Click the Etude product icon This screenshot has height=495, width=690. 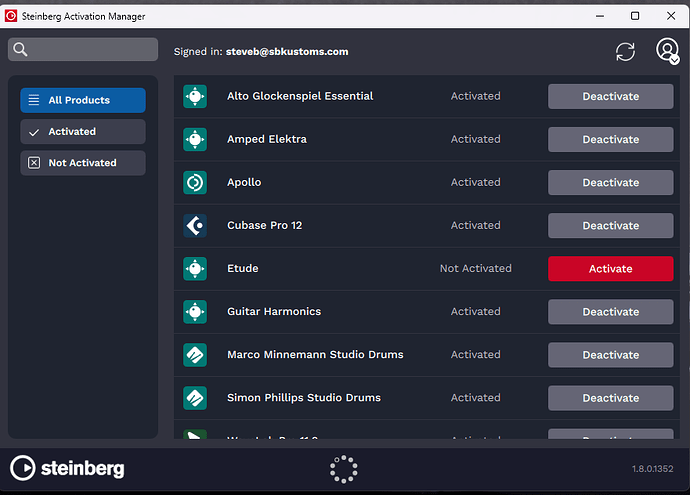coord(195,269)
